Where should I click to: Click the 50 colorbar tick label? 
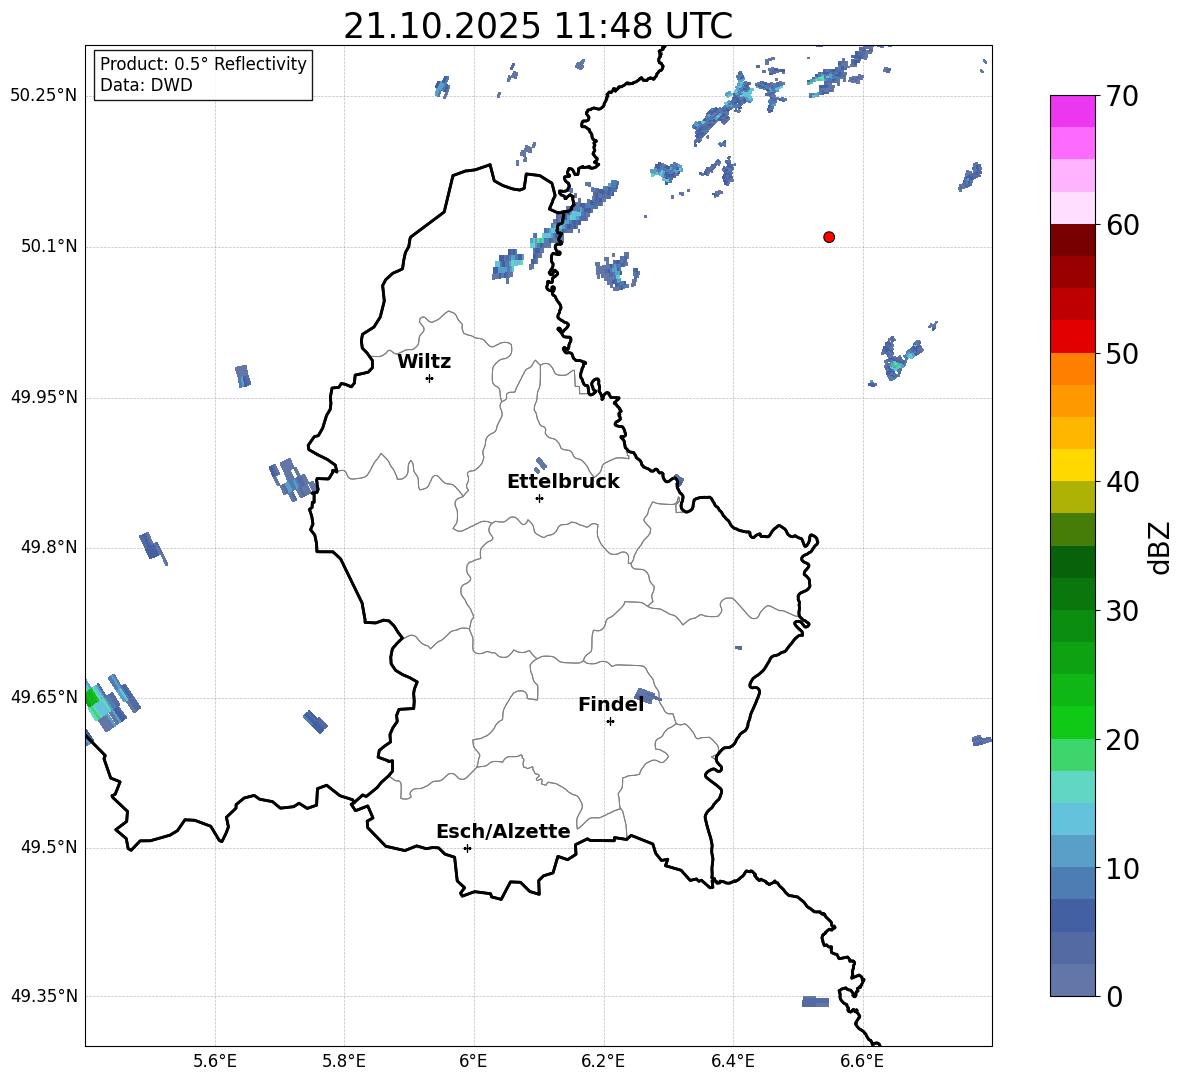pos(1122,353)
